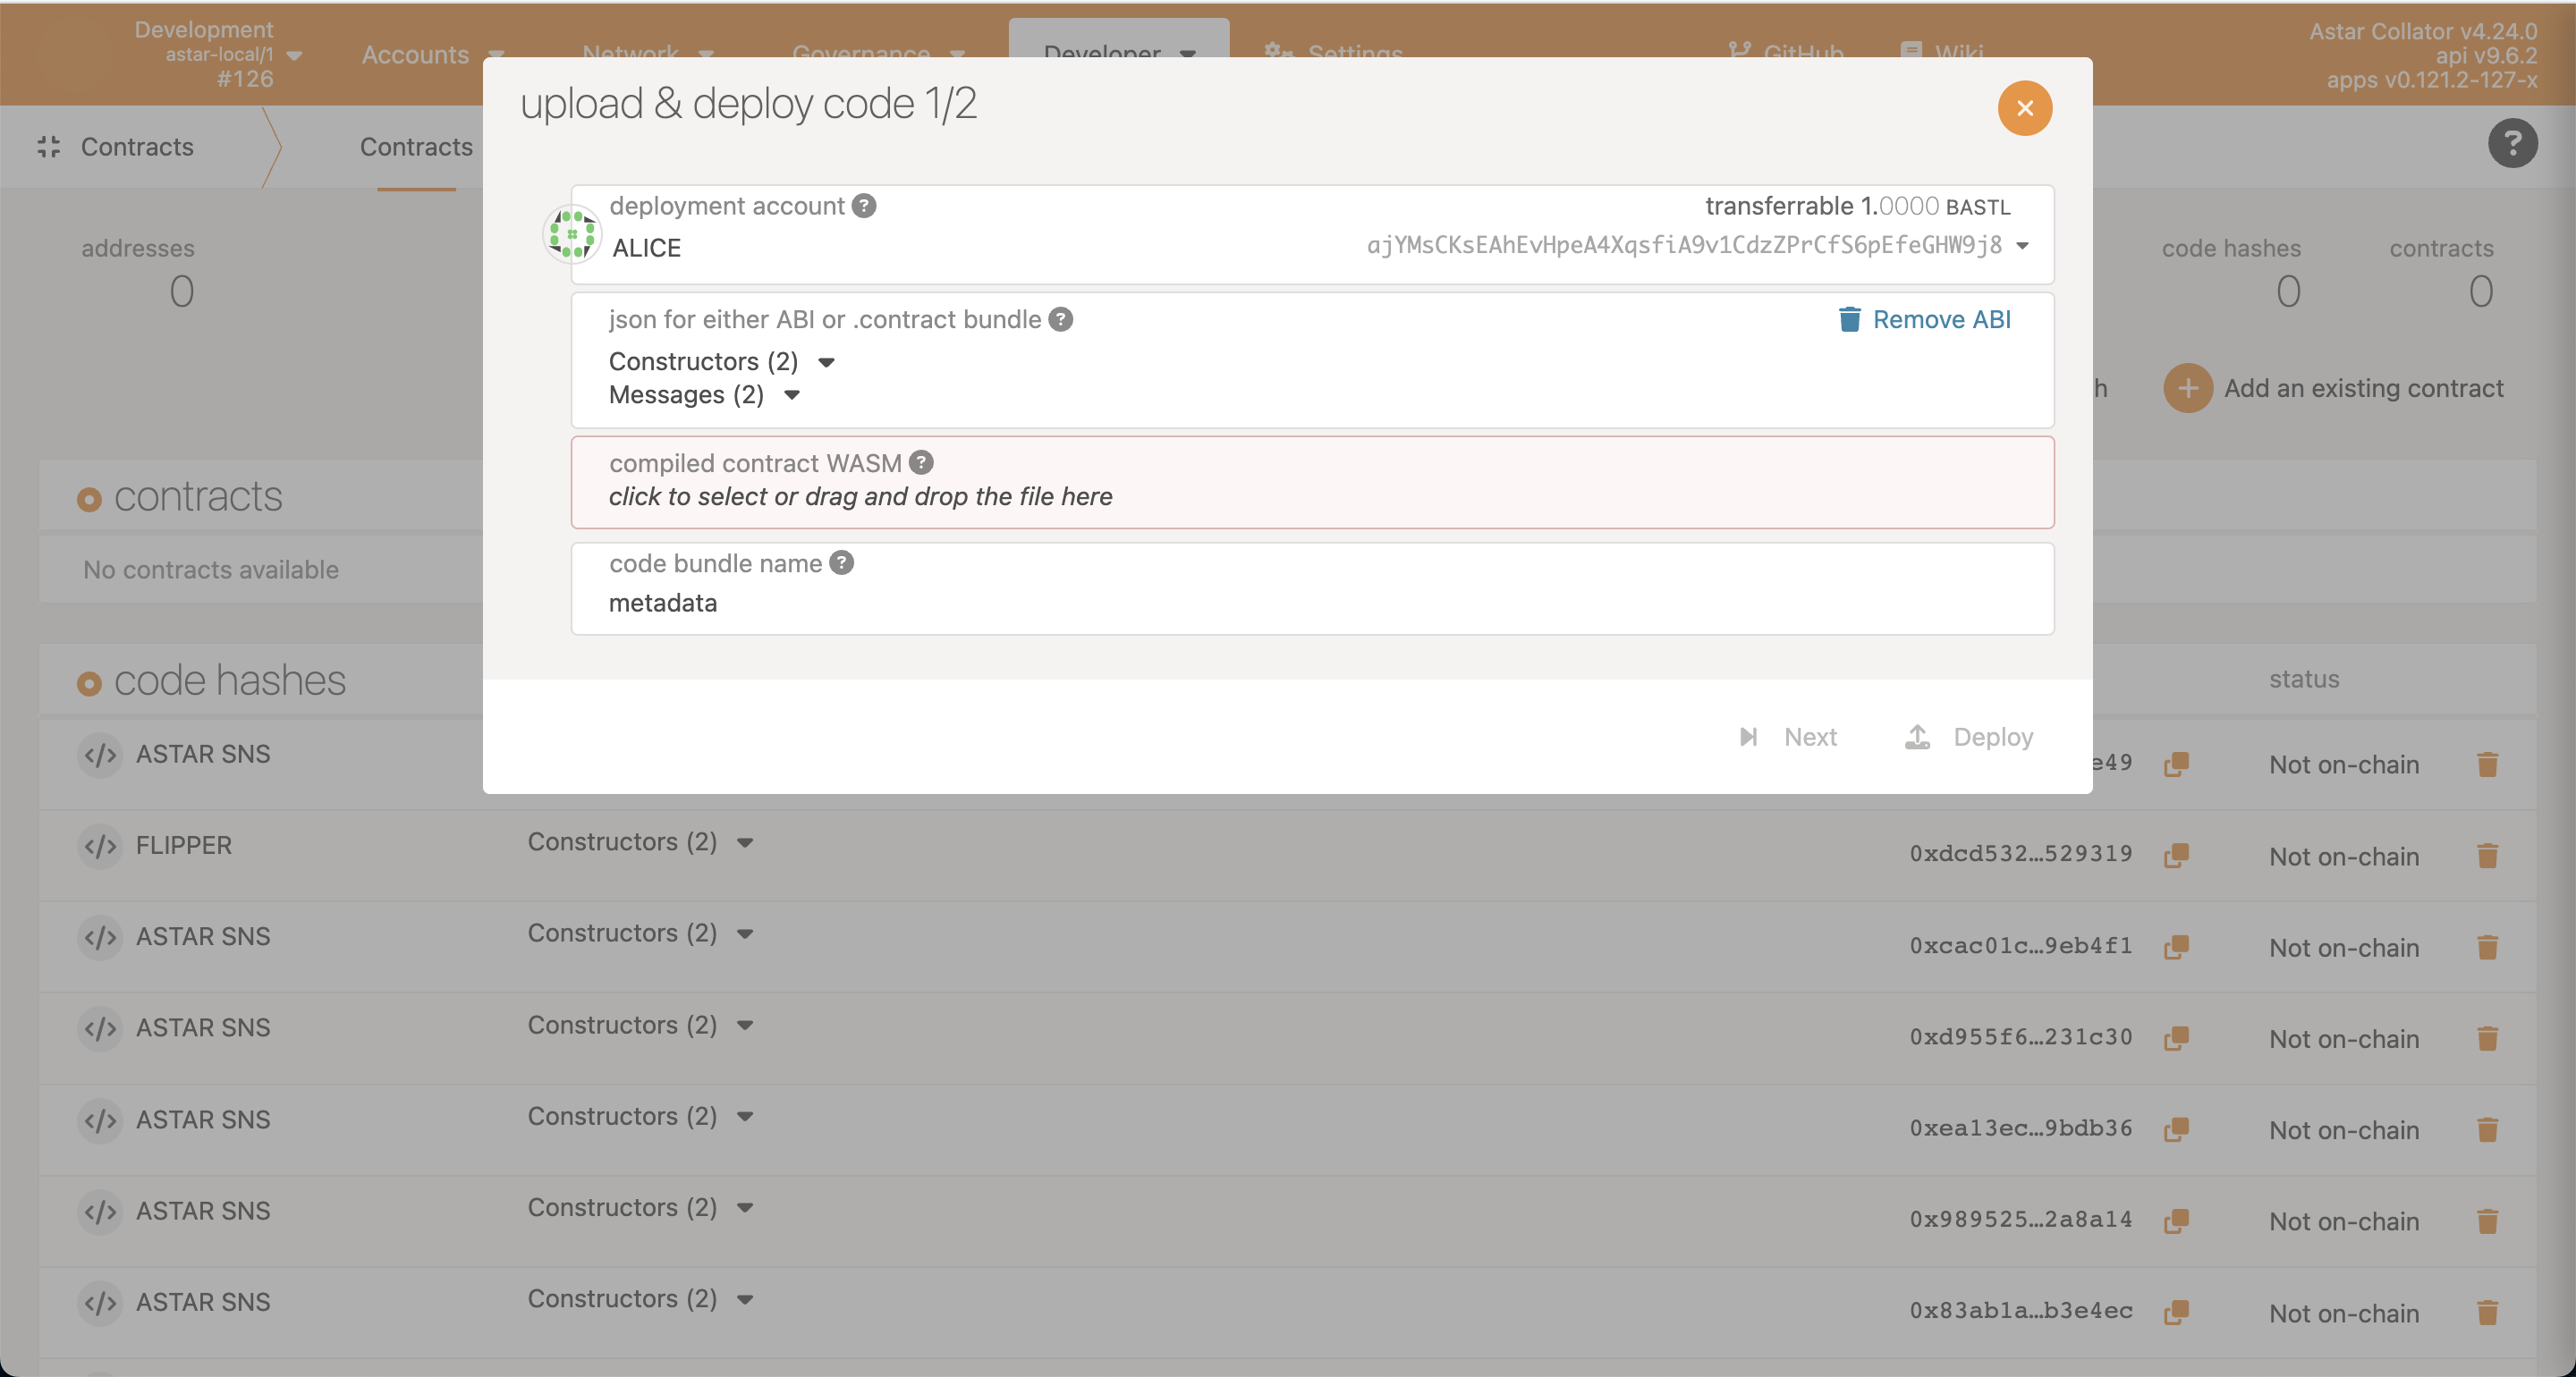
Task: Delete the code hash ending e49
Action: (x=2487, y=765)
